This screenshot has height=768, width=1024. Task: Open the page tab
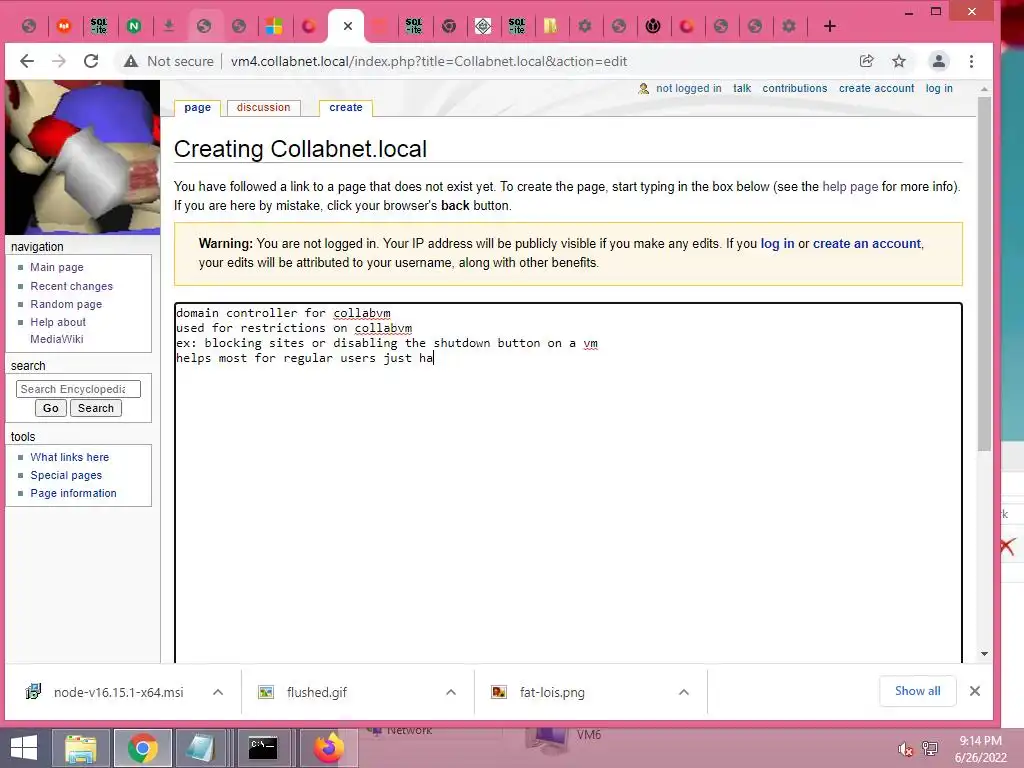[x=197, y=107]
